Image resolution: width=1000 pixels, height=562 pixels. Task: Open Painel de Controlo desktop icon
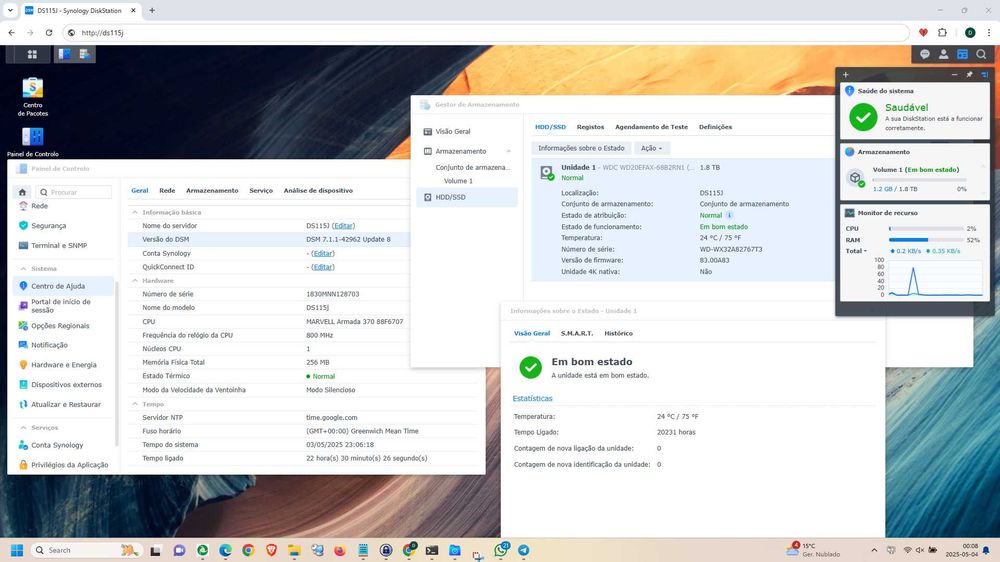tap(33, 142)
